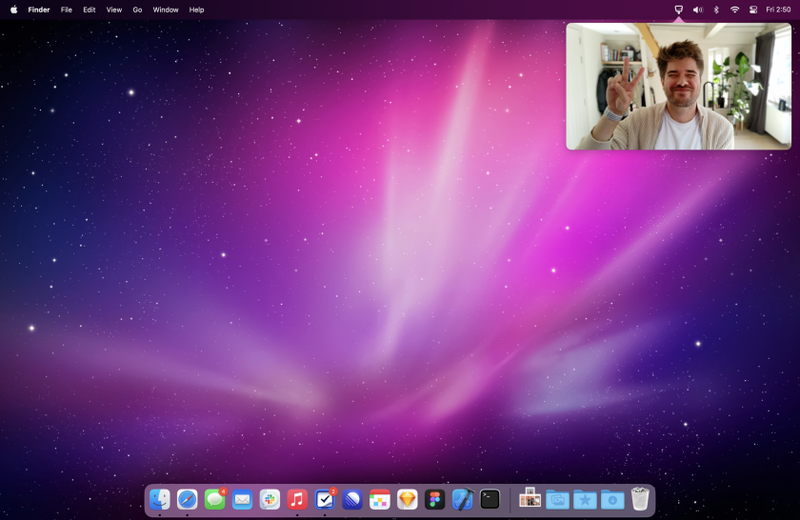Open the Music app

[x=297, y=499]
